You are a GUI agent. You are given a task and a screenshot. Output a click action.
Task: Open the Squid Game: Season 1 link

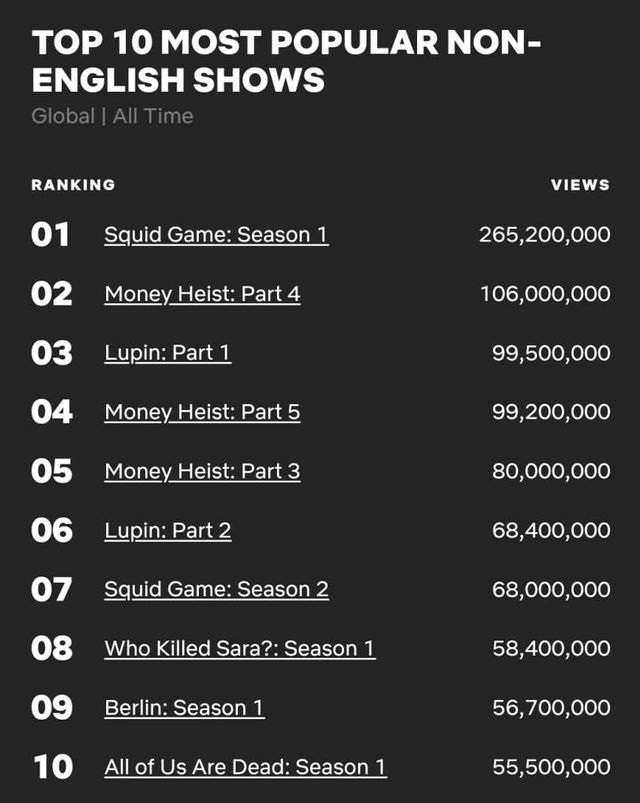coord(216,235)
